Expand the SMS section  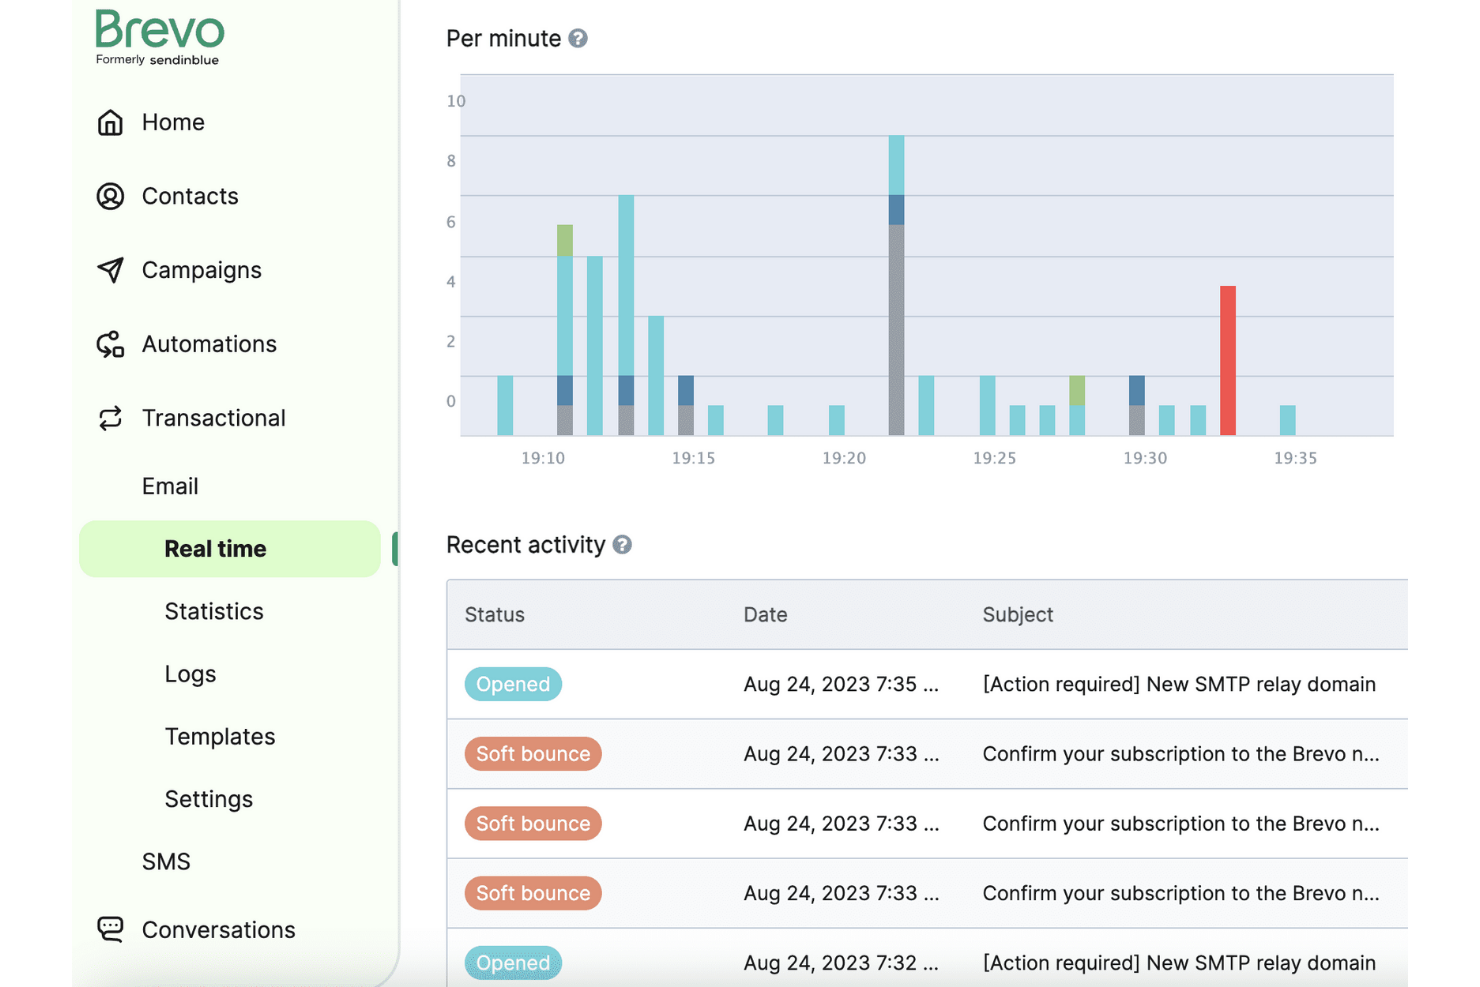[166, 861]
